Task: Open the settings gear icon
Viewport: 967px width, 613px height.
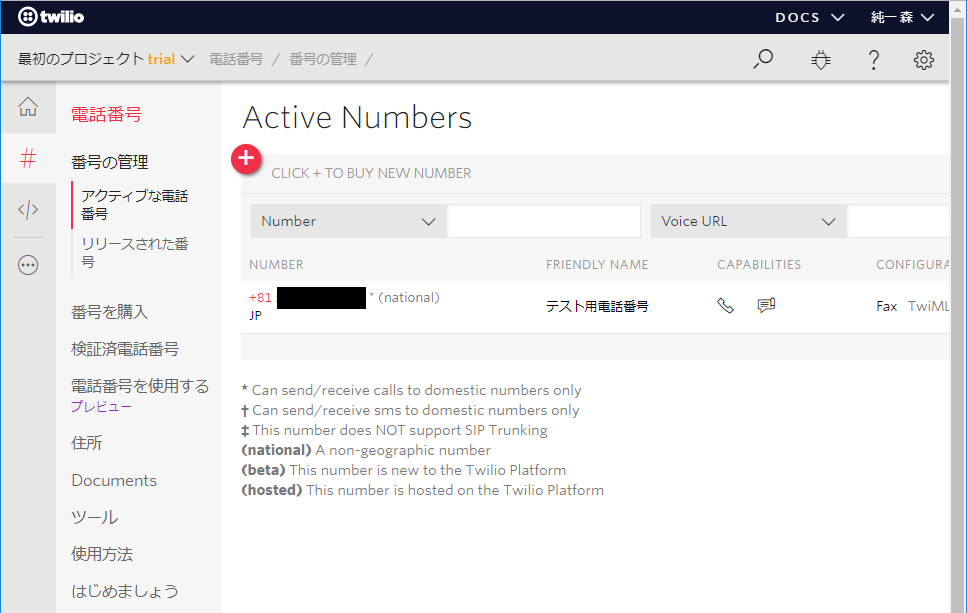Action: coord(923,60)
